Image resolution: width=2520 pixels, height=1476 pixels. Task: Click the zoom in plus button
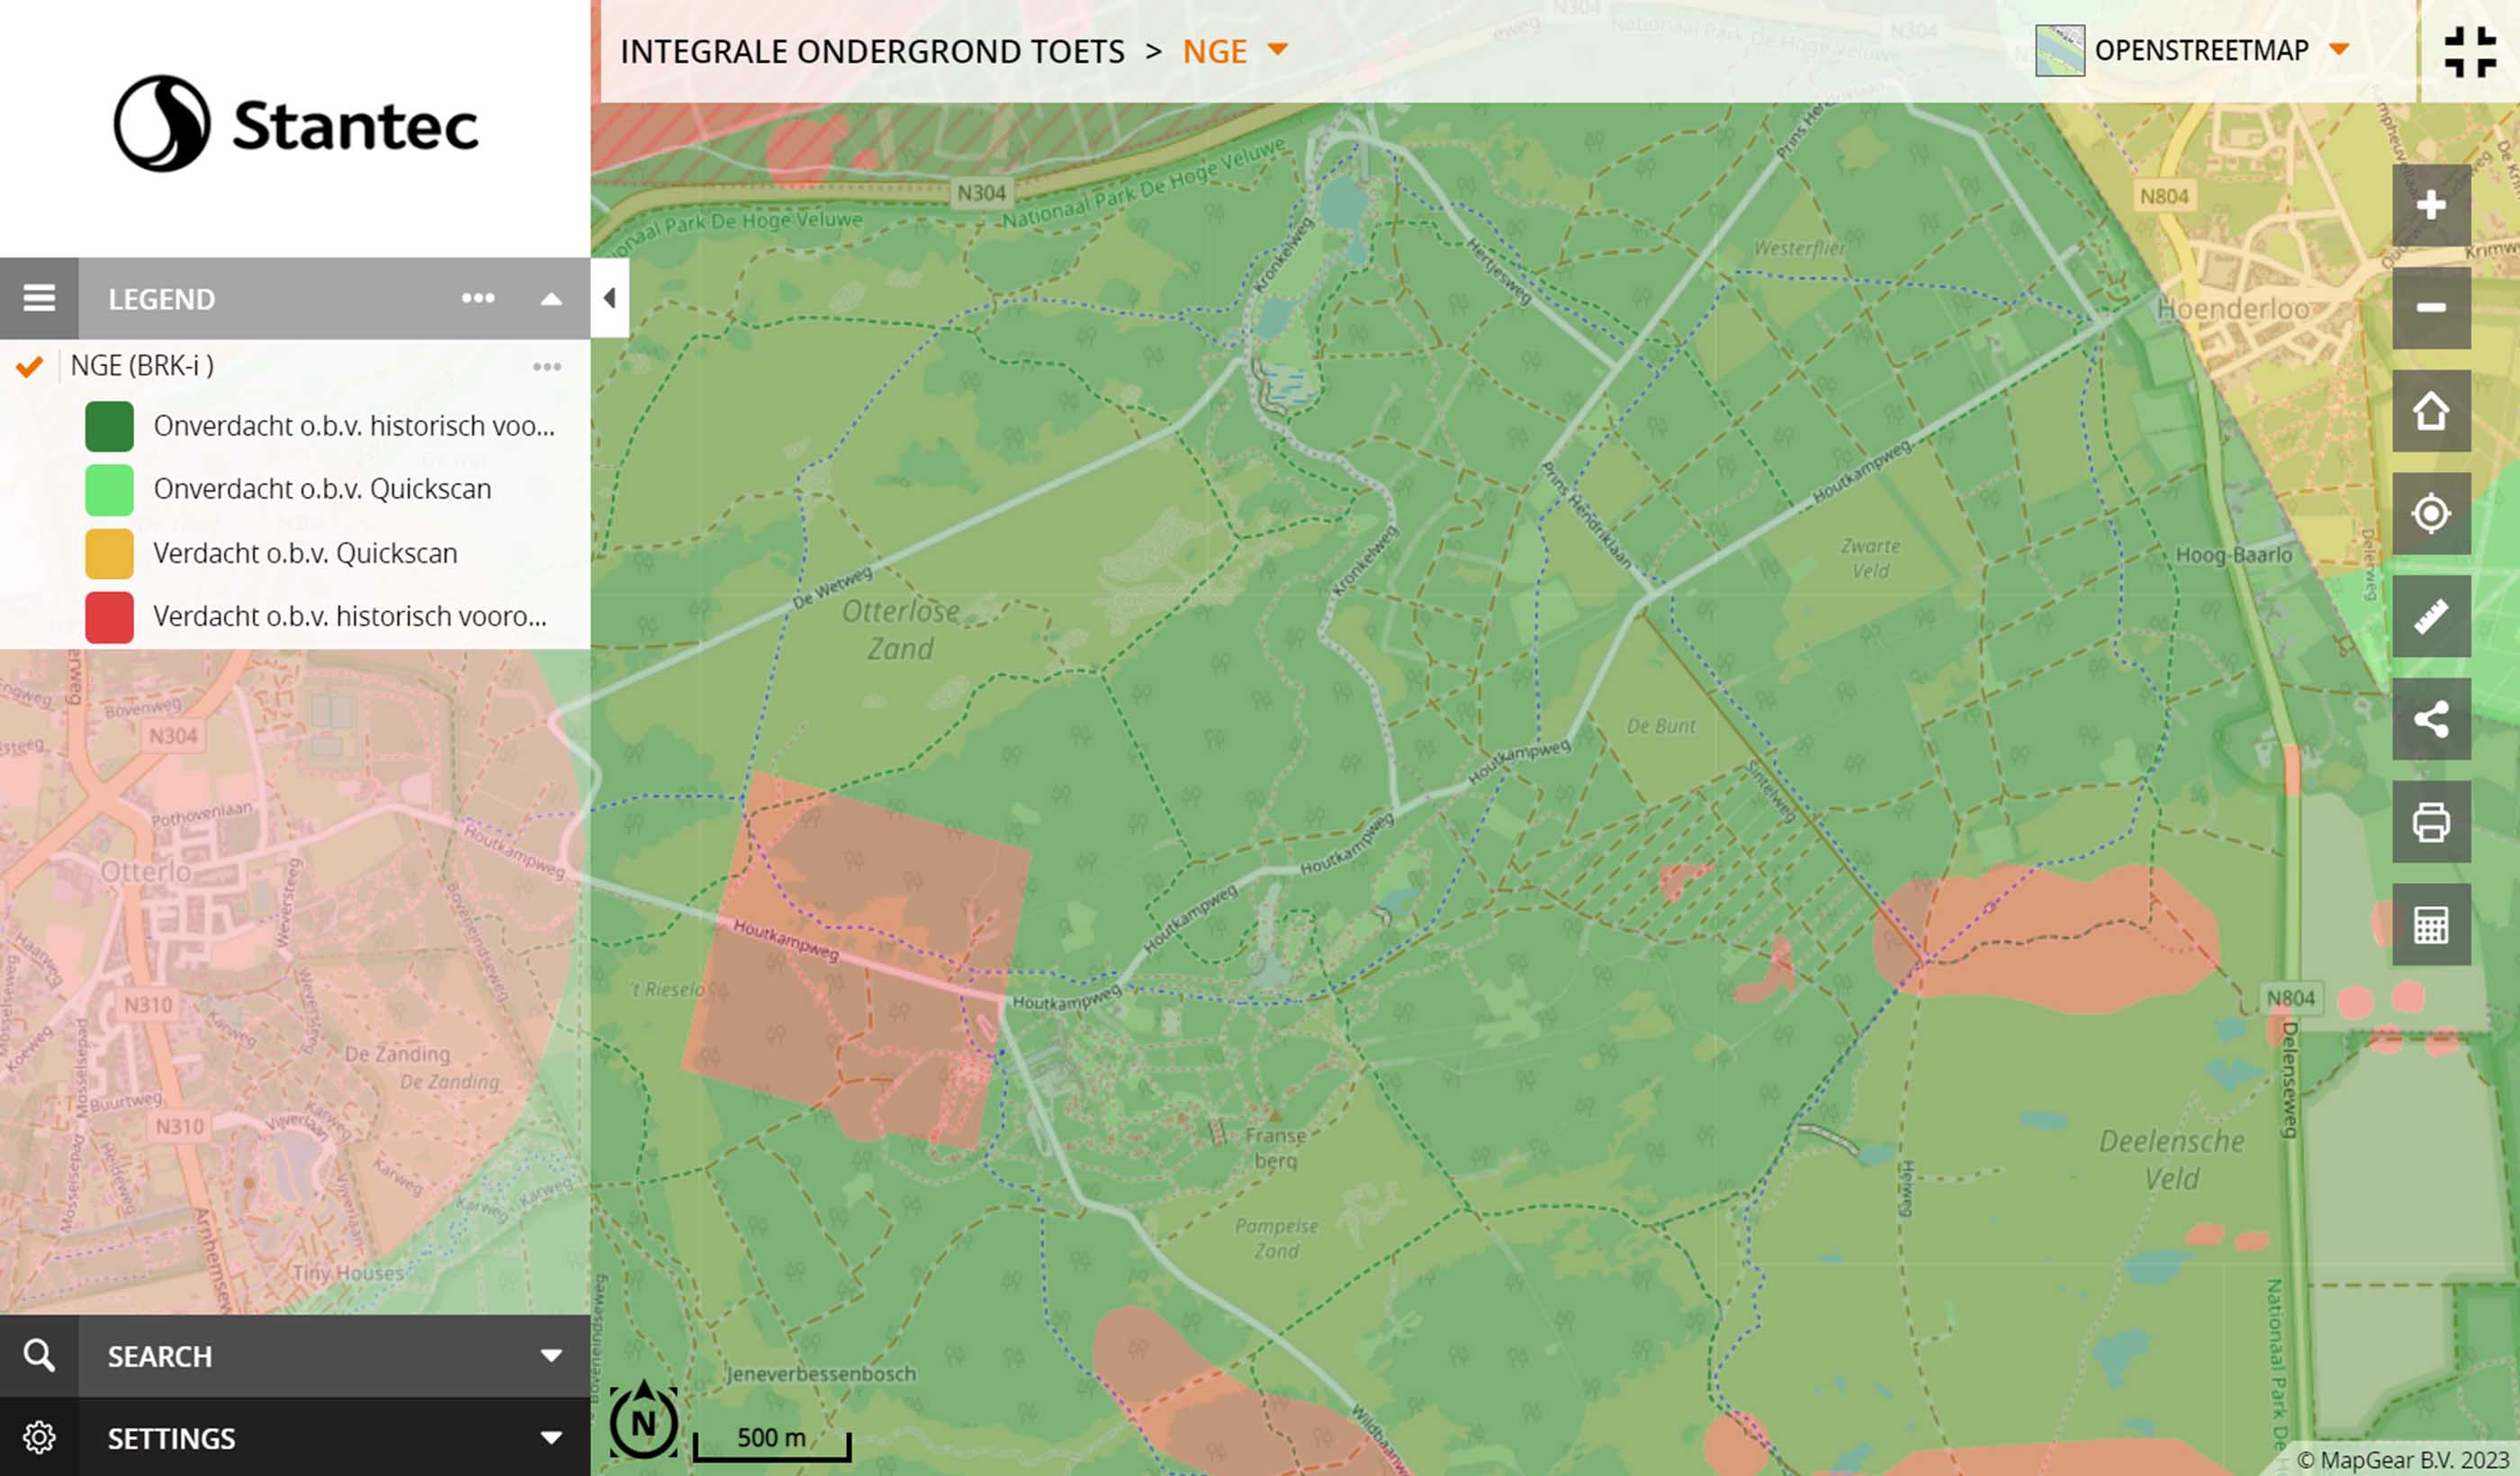point(2430,206)
